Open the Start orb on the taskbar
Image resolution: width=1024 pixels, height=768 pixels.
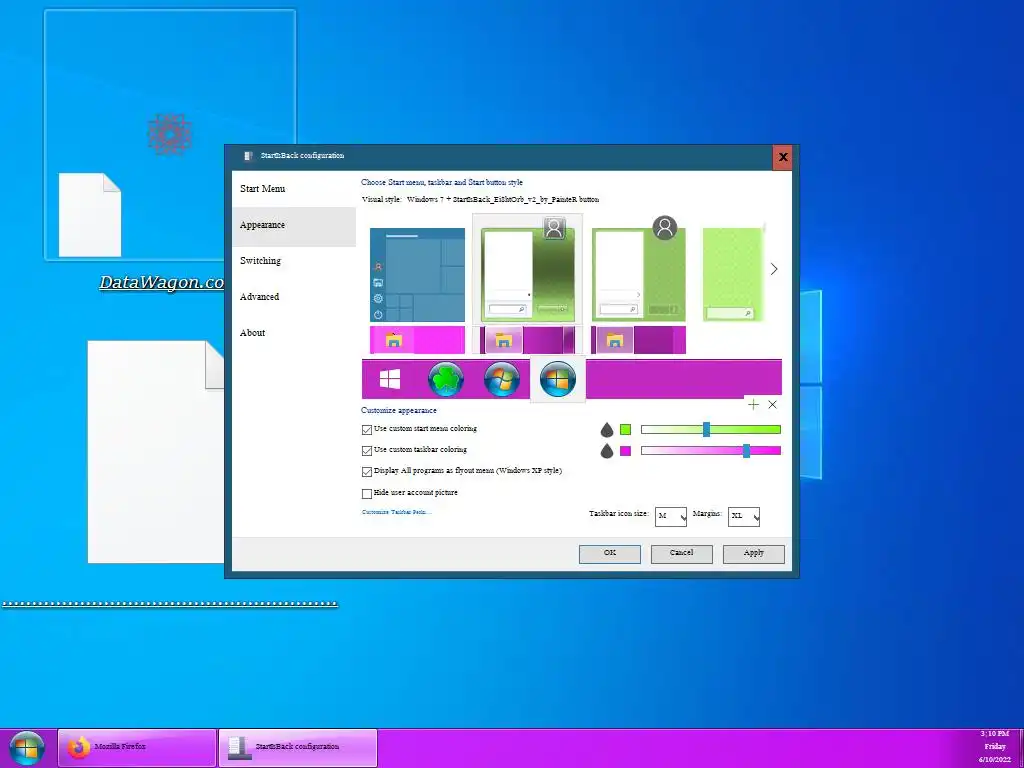click(x=26, y=748)
